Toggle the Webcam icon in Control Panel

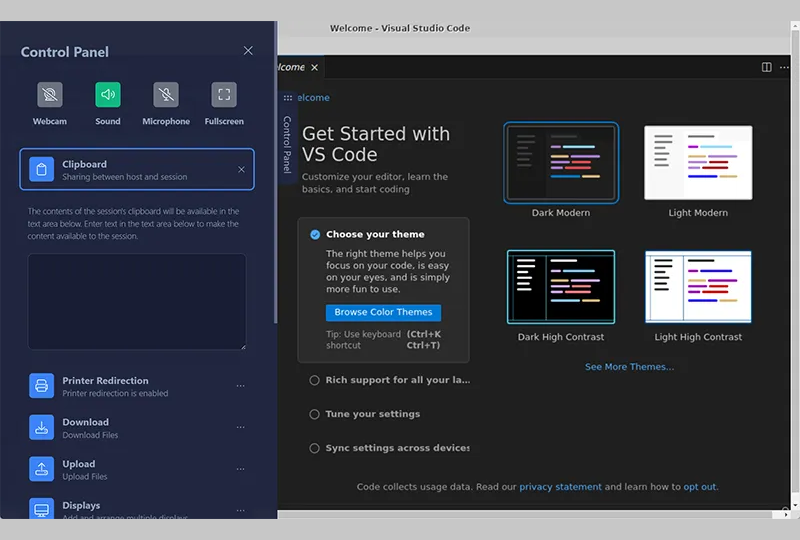pyautogui.click(x=49, y=94)
